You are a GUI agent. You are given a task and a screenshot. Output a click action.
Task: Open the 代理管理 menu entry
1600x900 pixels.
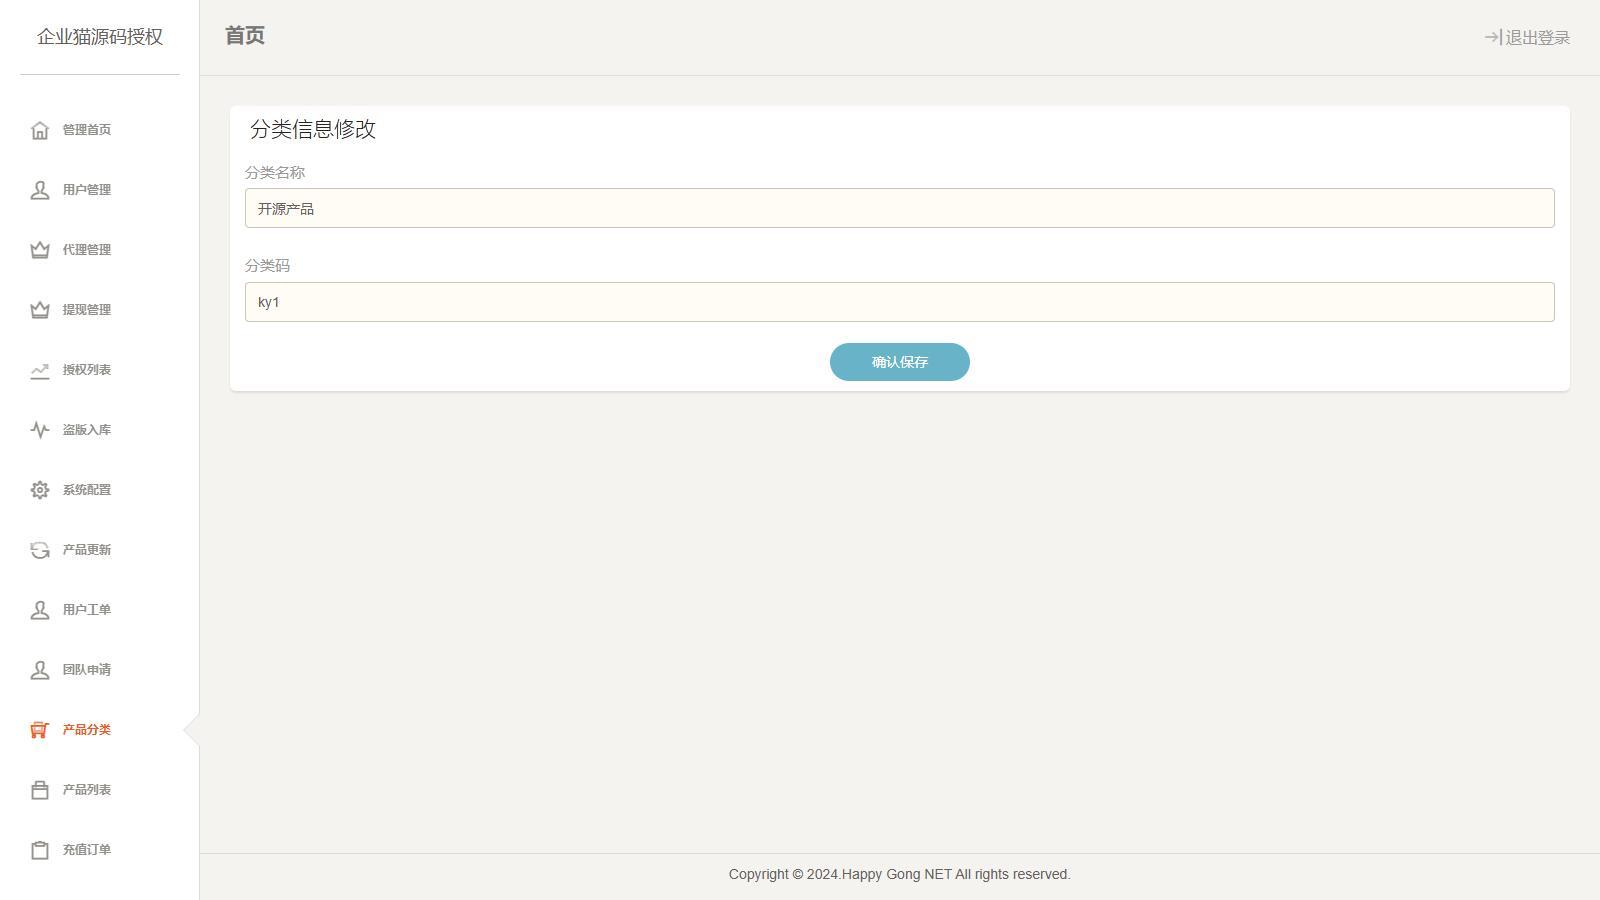pos(87,250)
